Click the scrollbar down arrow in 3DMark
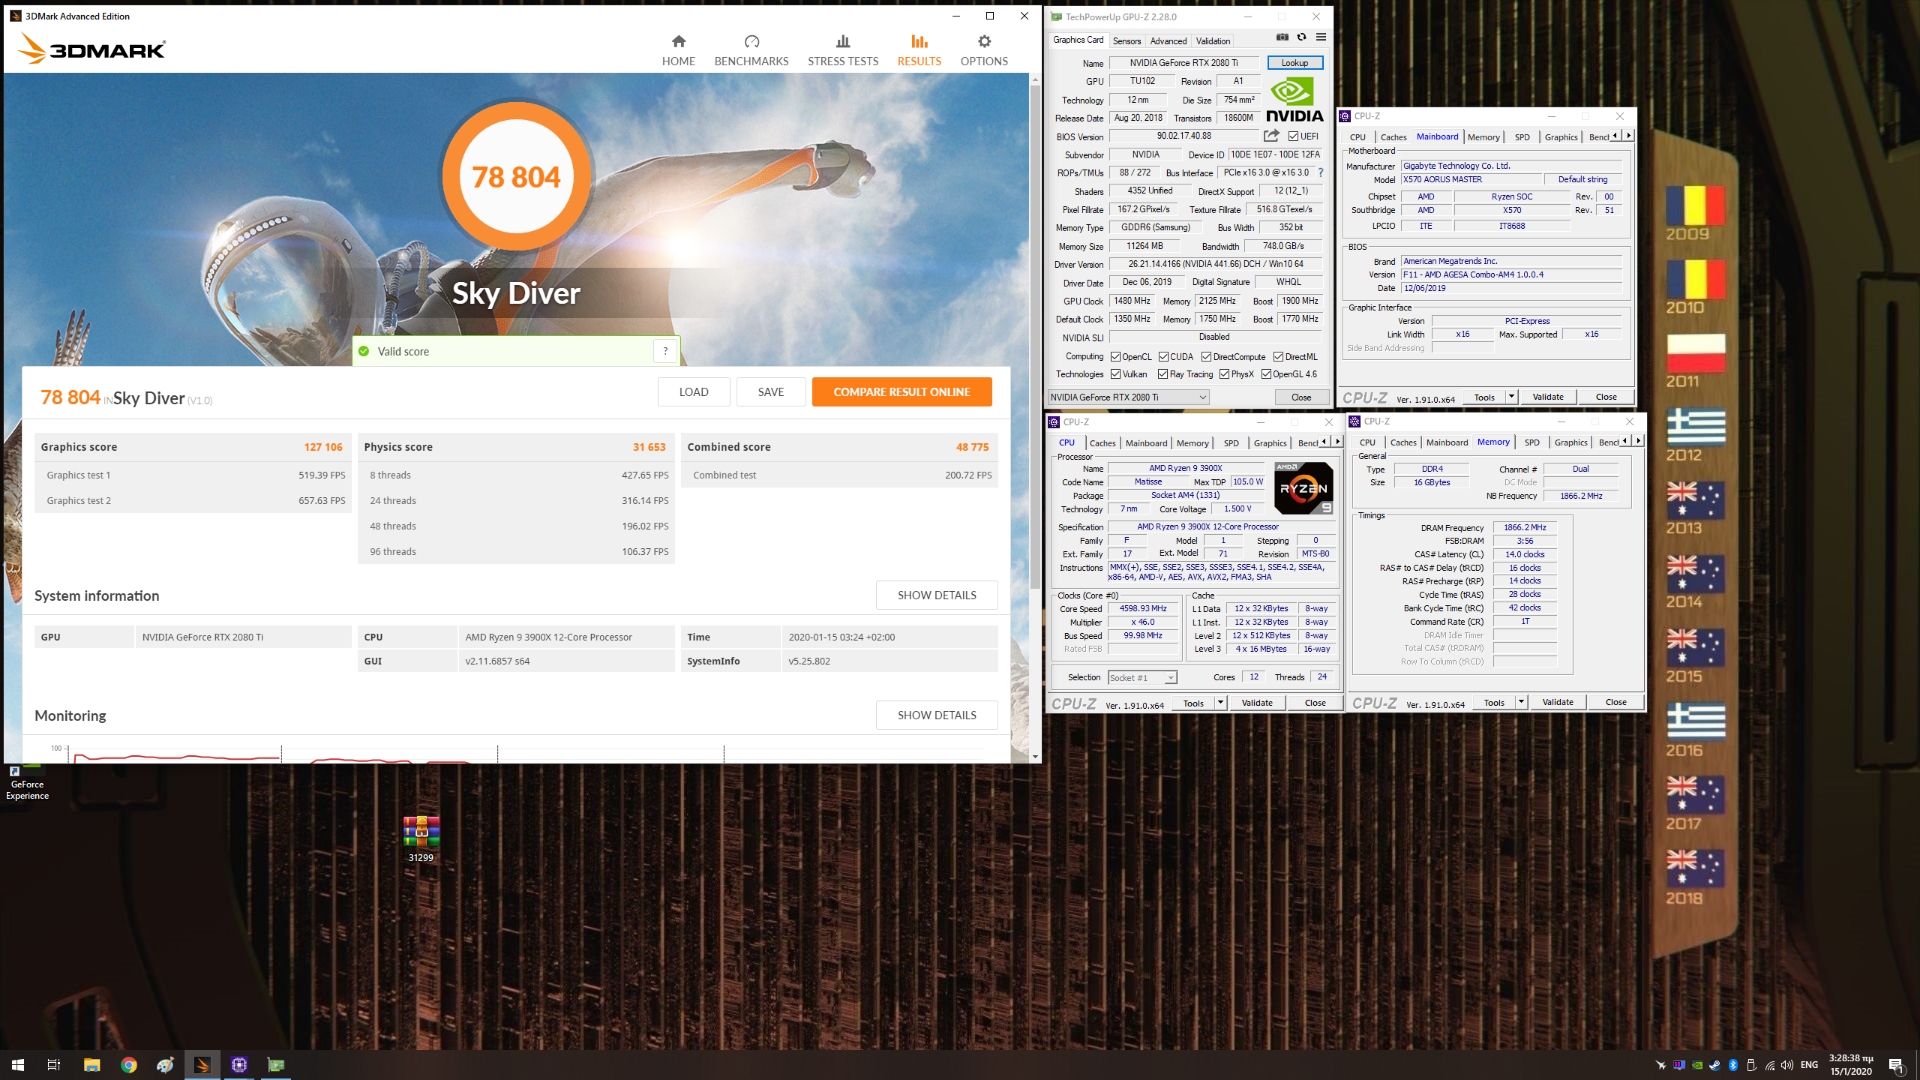 point(1034,757)
